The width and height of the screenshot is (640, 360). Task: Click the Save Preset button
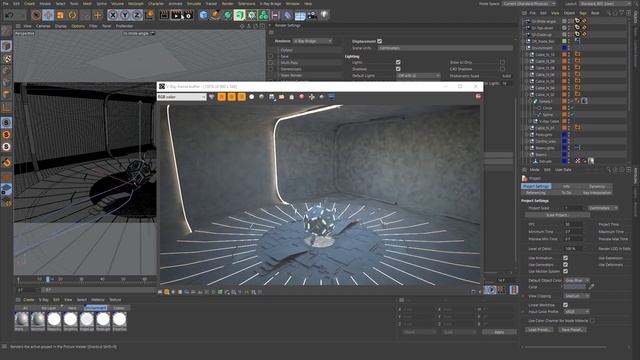[572, 330]
